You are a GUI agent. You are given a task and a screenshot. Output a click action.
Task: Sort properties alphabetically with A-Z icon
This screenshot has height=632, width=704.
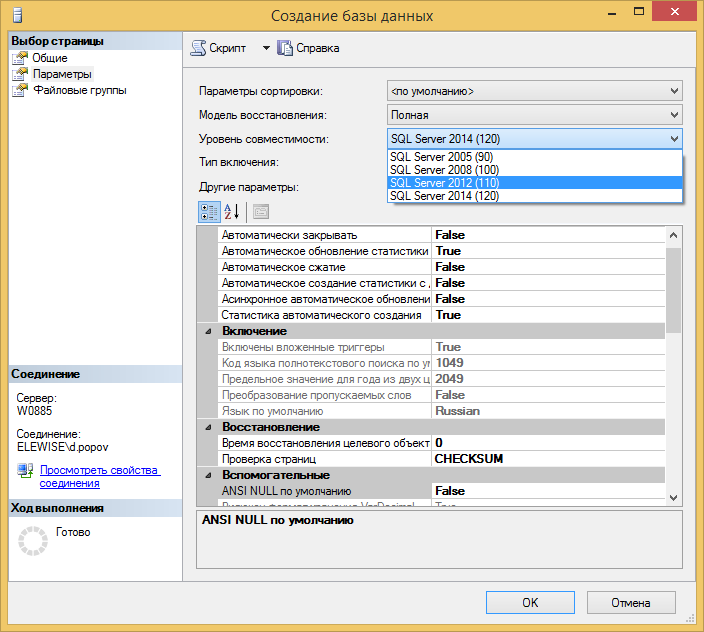click(x=231, y=211)
